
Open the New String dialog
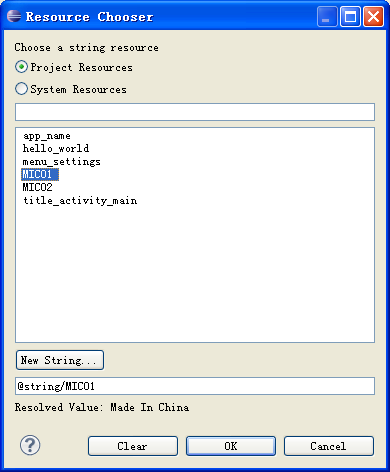coord(60,360)
